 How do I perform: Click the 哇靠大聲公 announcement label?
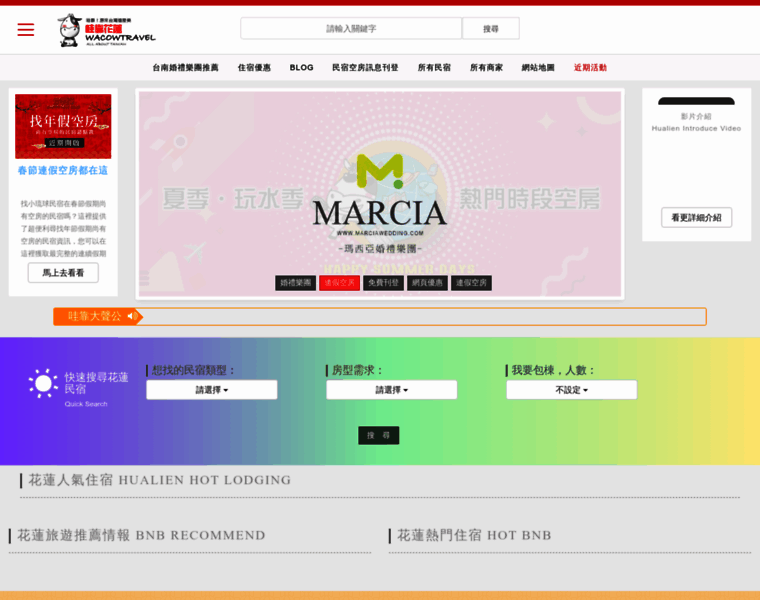95,316
